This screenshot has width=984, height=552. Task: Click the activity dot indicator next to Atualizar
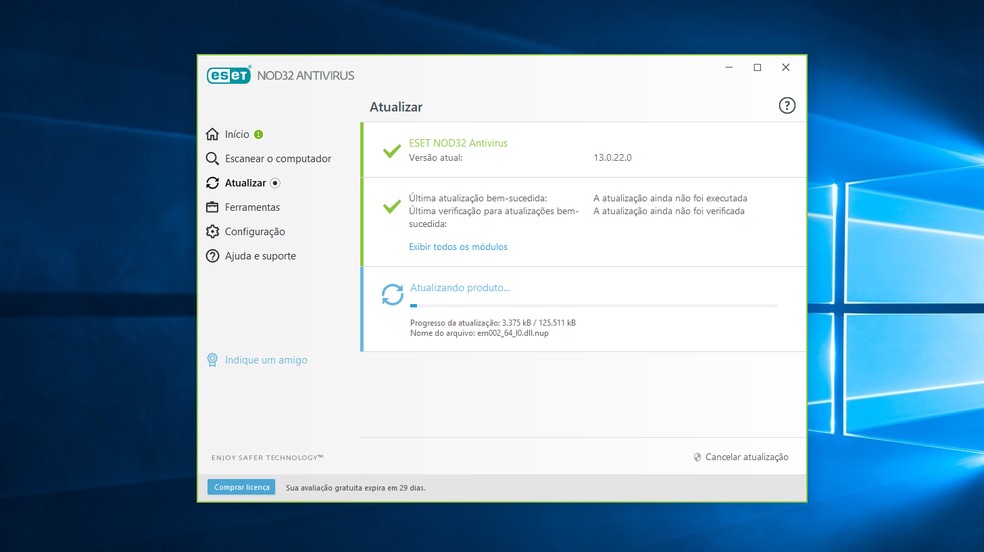click(275, 183)
